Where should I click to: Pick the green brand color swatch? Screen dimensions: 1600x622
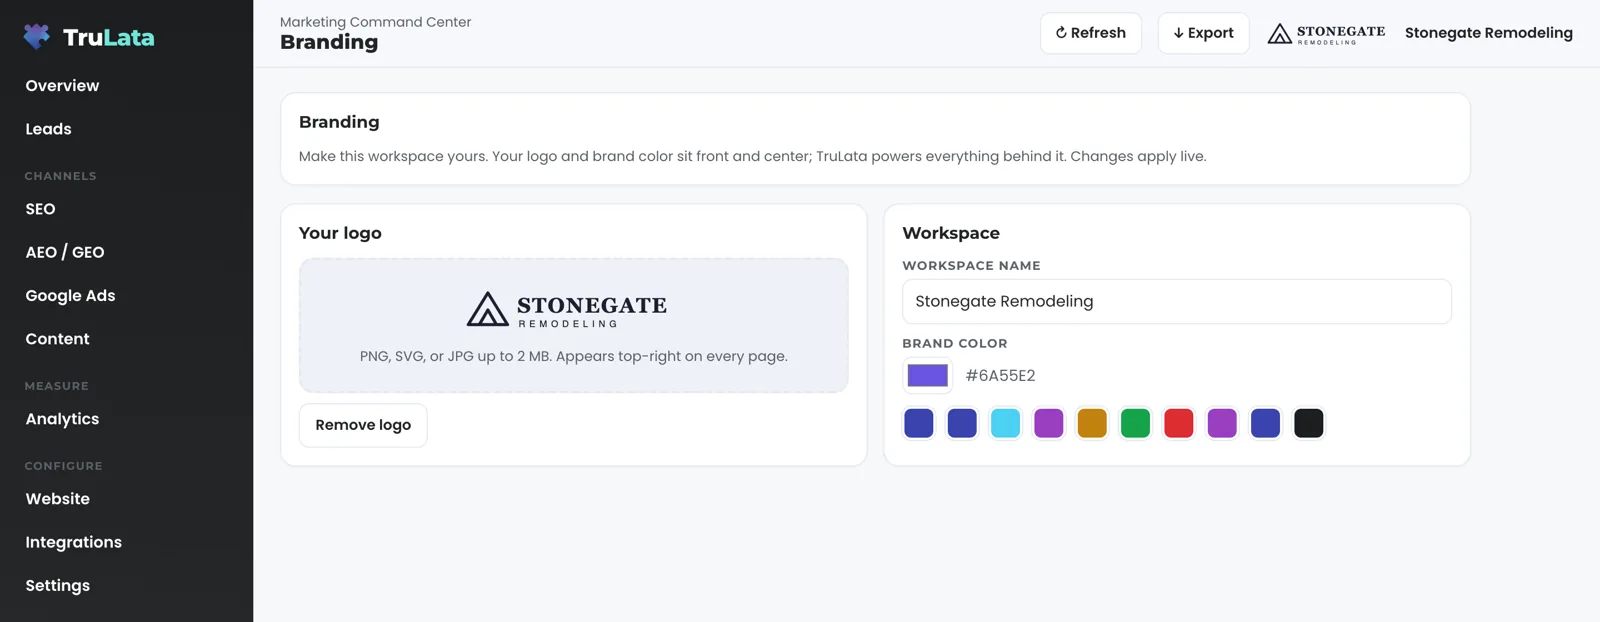pos(1135,423)
